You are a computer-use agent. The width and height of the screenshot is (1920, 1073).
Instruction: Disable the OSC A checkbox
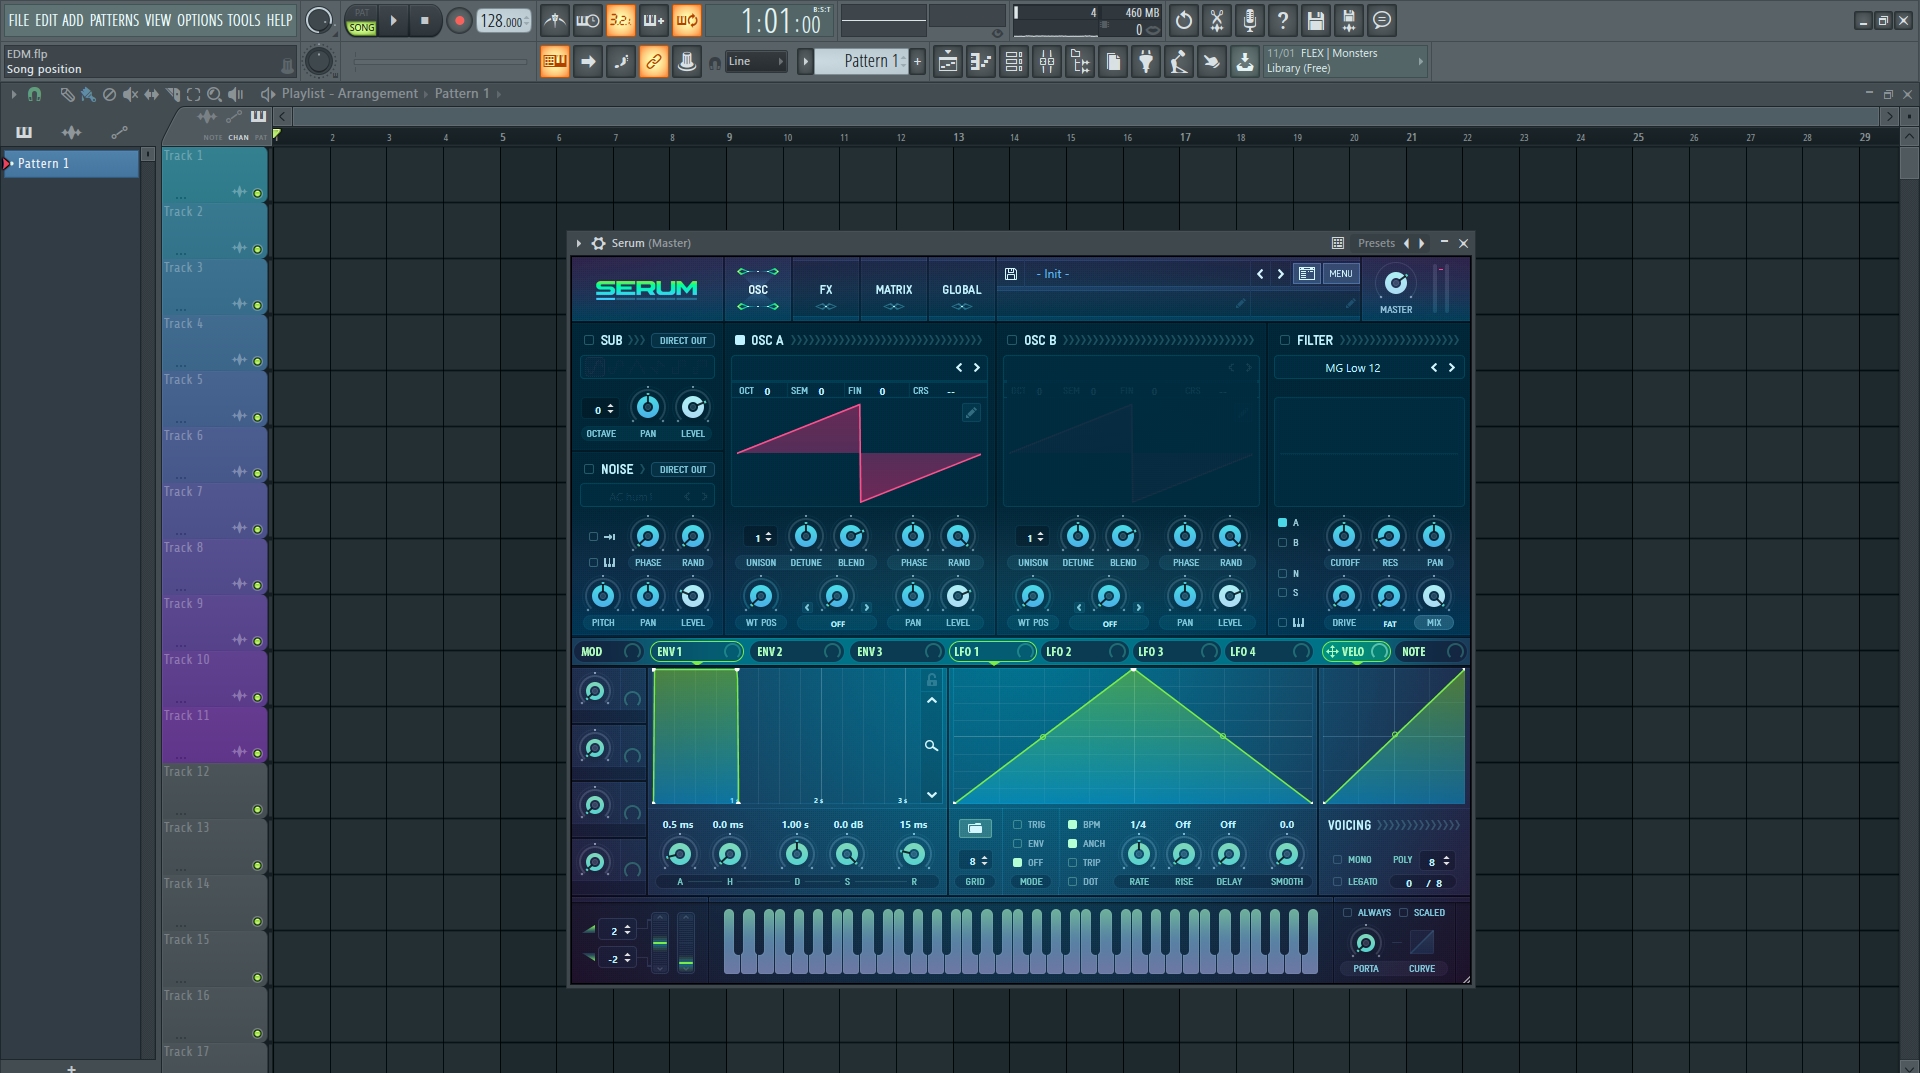(x=740, y=340)
